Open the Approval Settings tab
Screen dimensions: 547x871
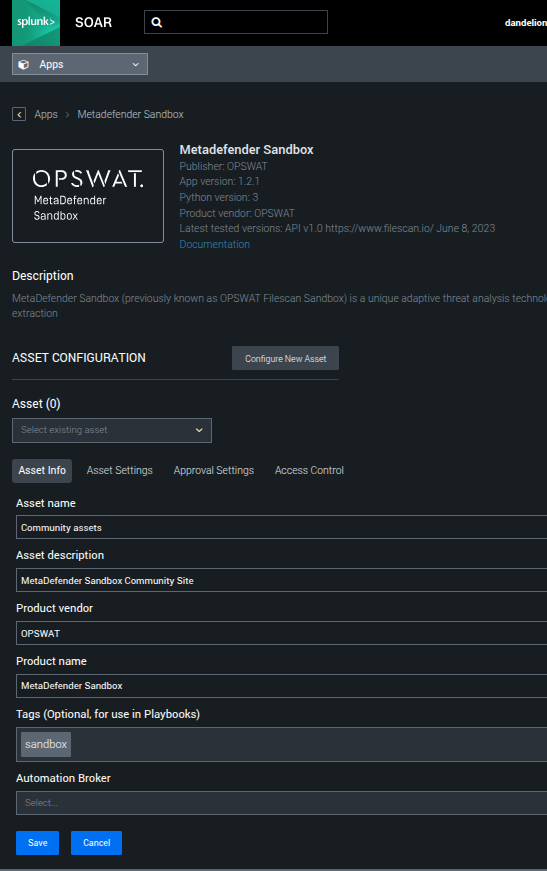pos(214,470)
